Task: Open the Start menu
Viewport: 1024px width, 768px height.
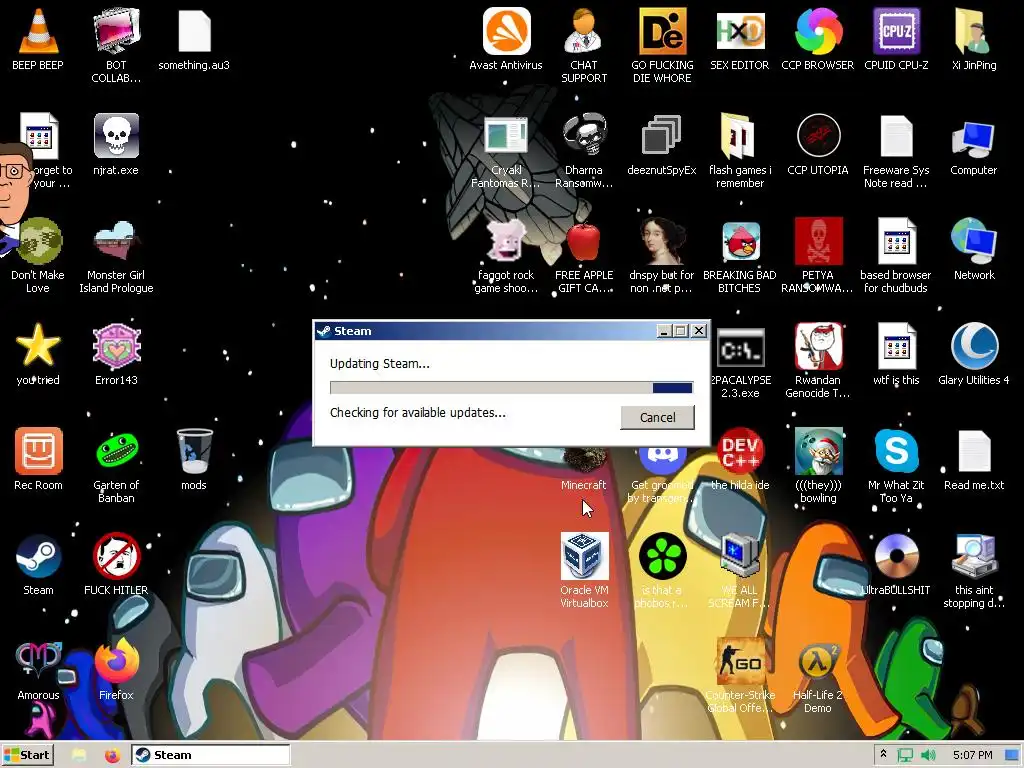Action: (27, 755)
